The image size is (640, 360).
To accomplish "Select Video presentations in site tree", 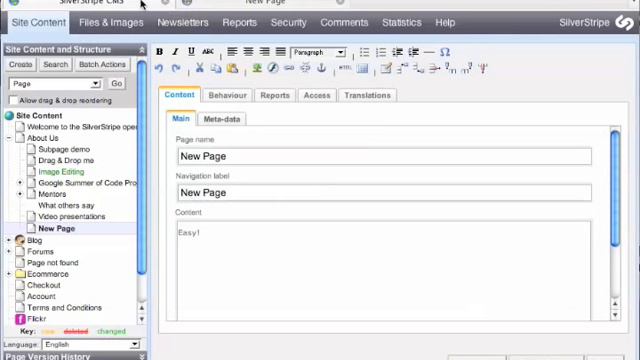I will tap(71, 216).
